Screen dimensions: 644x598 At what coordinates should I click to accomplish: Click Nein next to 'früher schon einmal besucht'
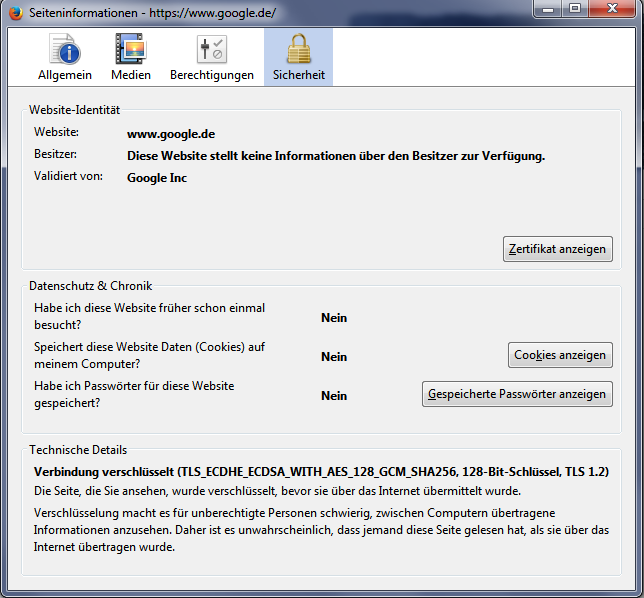334,318
